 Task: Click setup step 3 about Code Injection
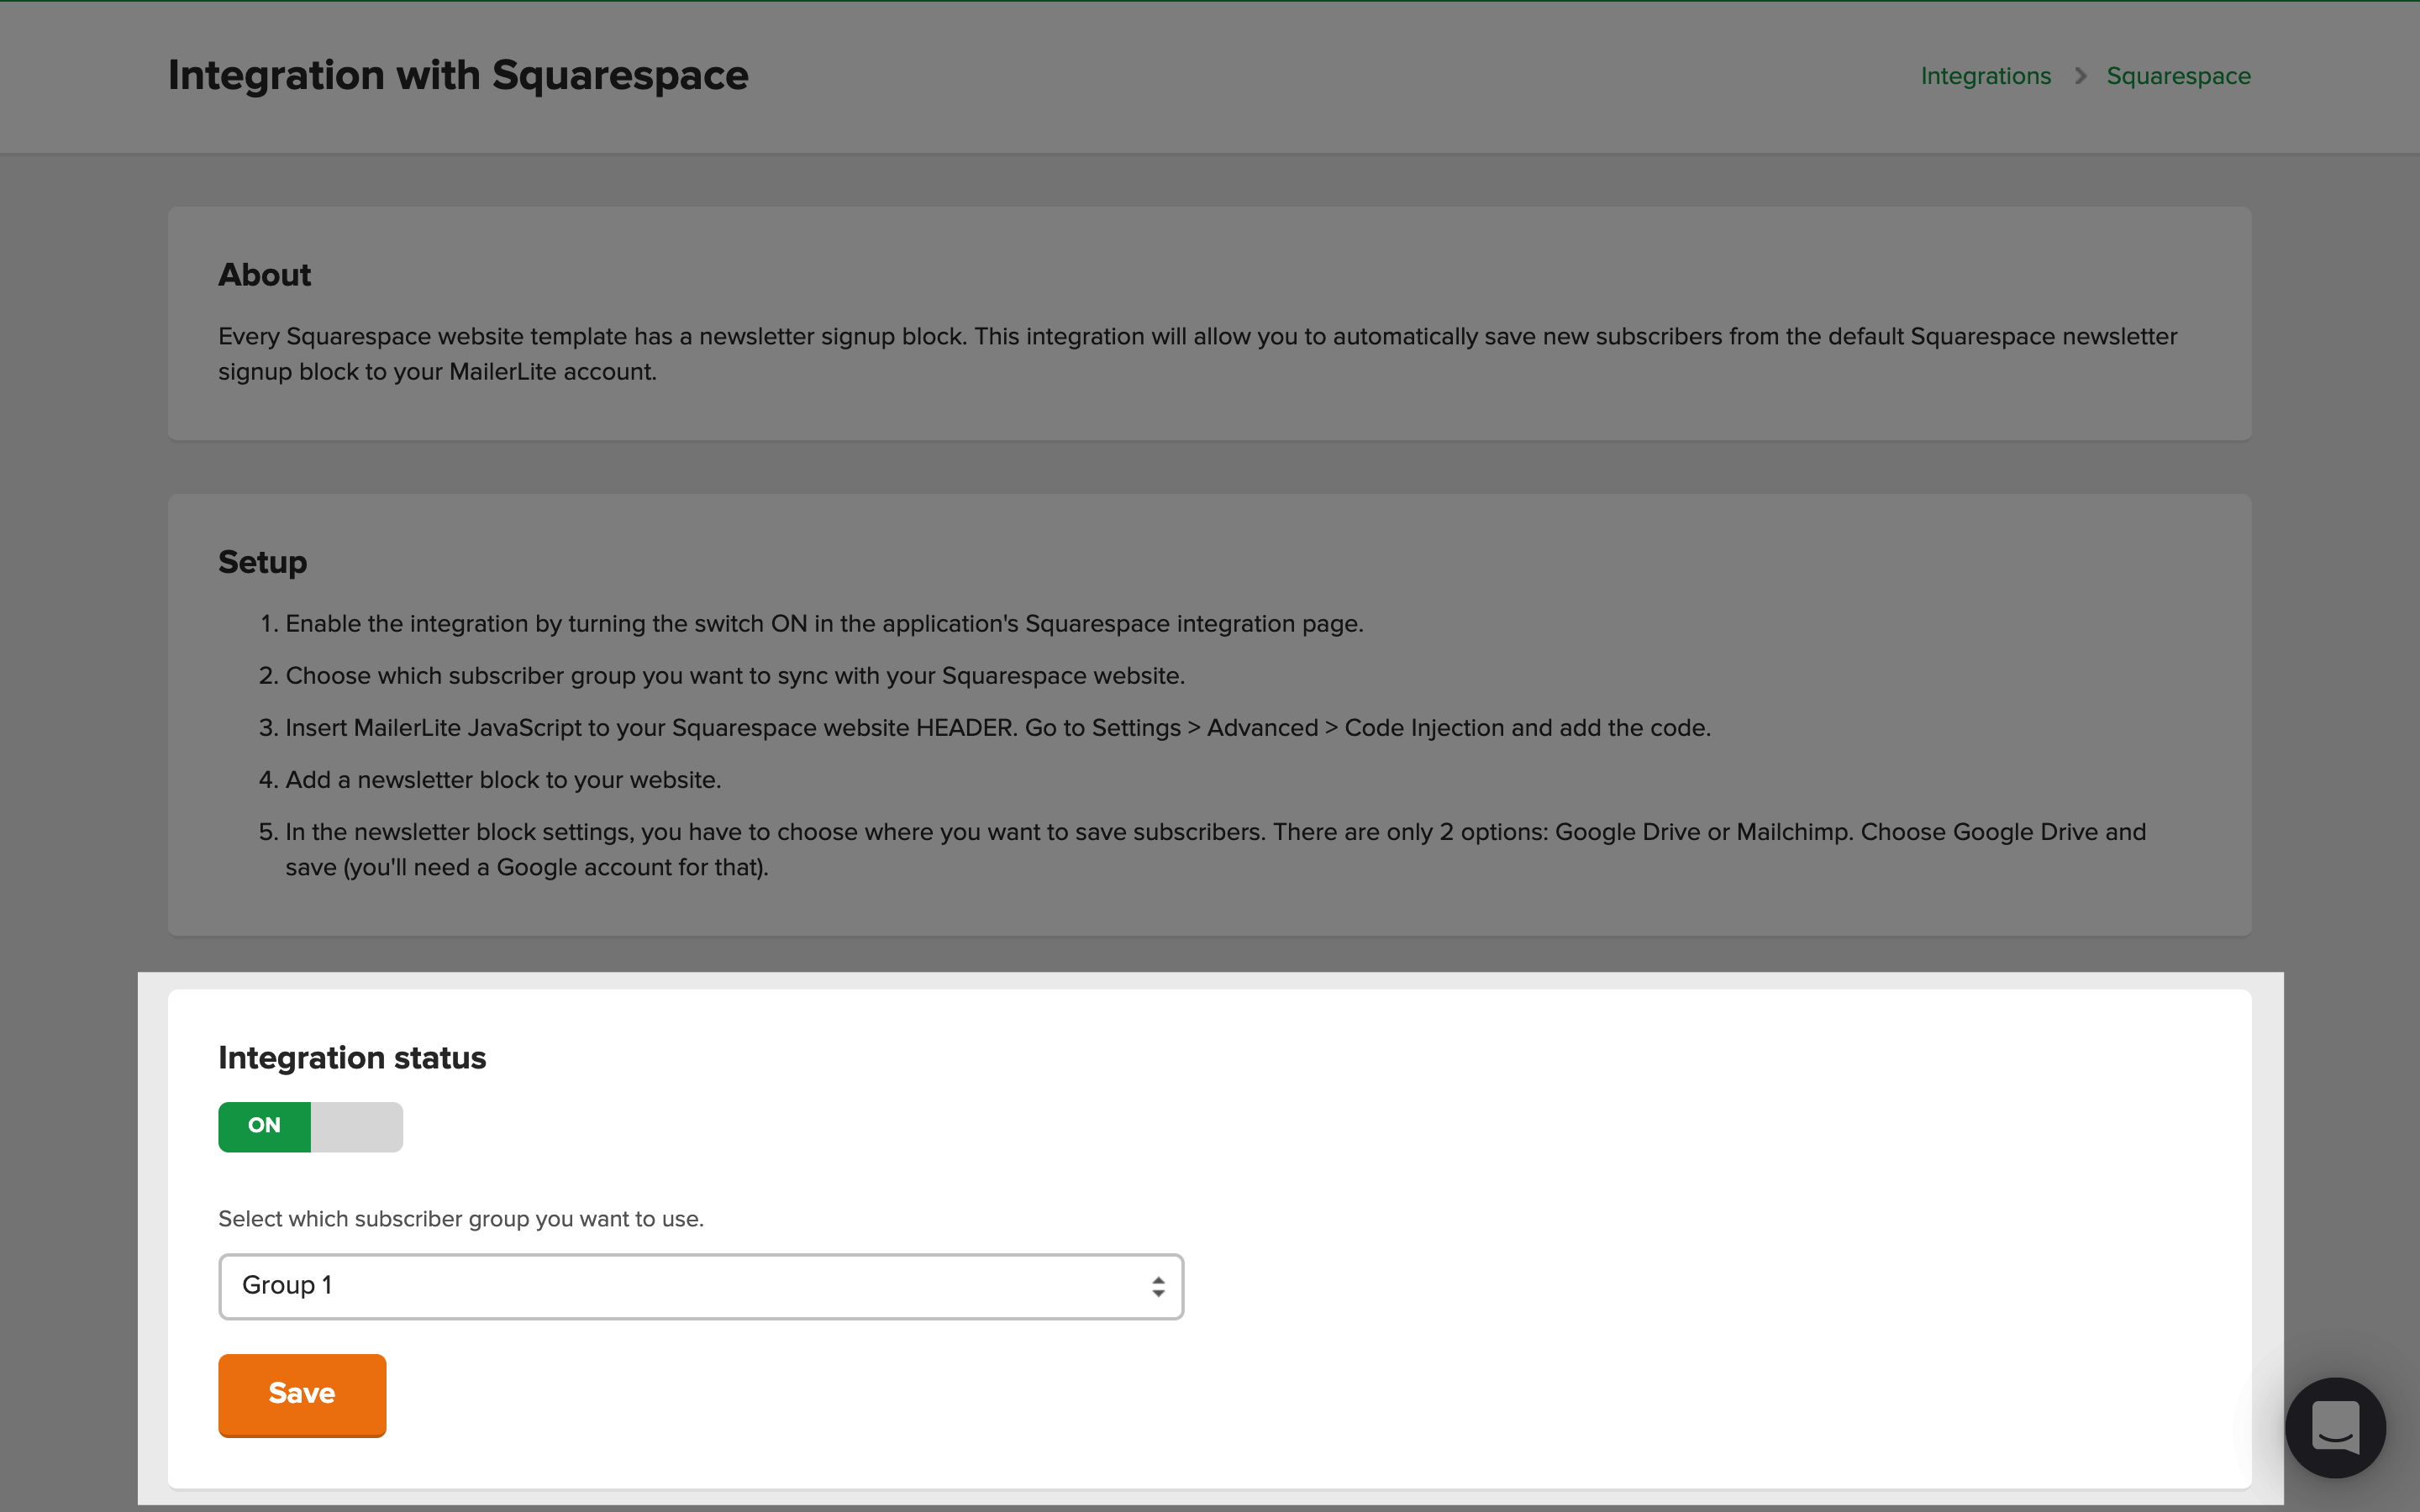[x=998, y=728]
